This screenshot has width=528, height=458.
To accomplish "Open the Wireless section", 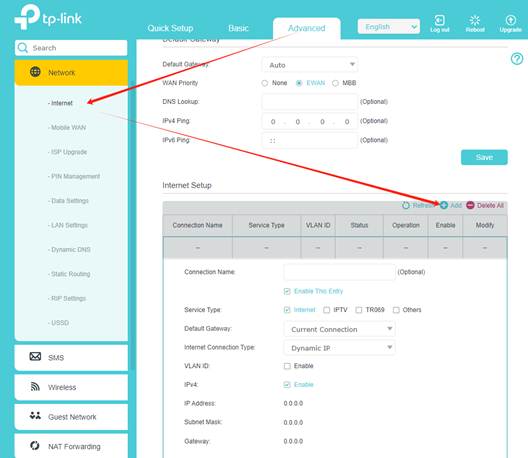I will pyautogui.click(x=71, y=387).
